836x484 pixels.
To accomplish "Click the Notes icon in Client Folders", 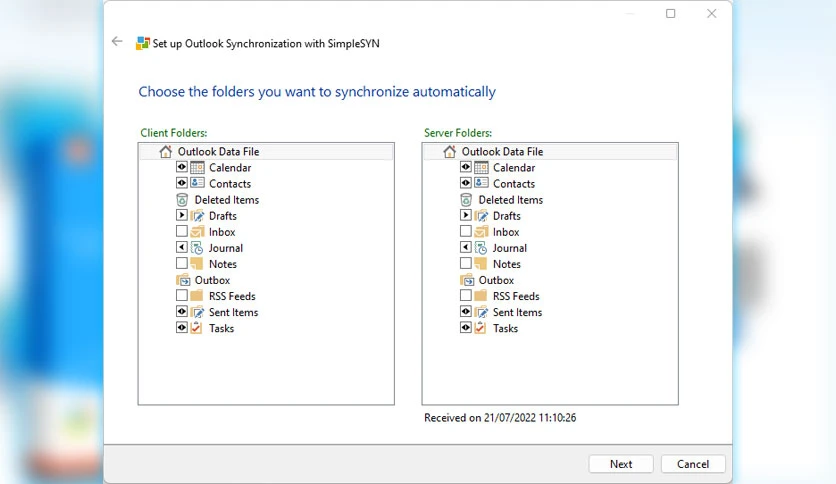I will (197, 263).
